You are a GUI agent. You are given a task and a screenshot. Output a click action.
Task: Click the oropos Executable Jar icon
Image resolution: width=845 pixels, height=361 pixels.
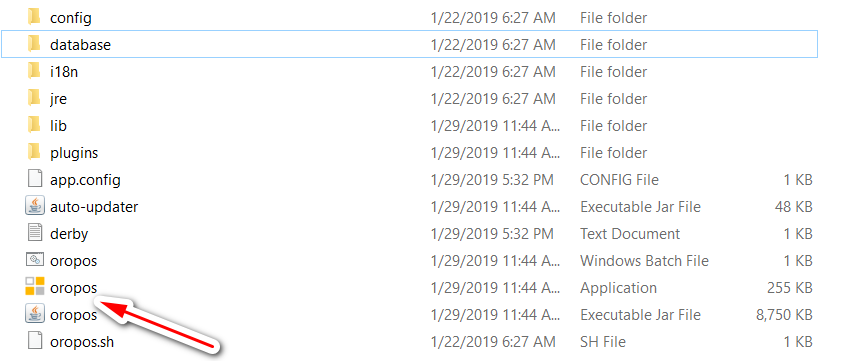(34, 314)
